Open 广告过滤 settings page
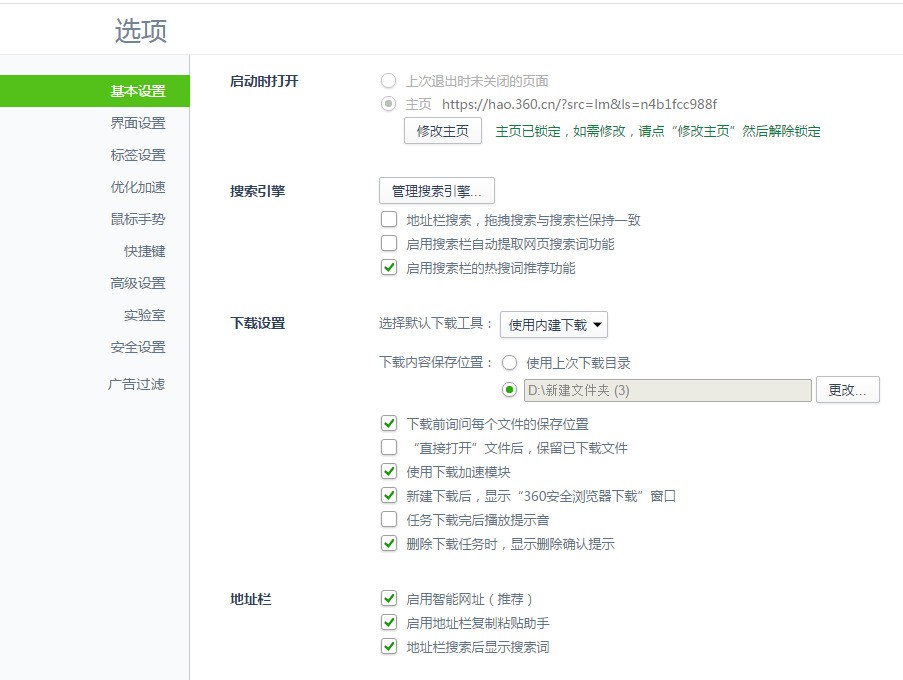 (x=137, y=384)
